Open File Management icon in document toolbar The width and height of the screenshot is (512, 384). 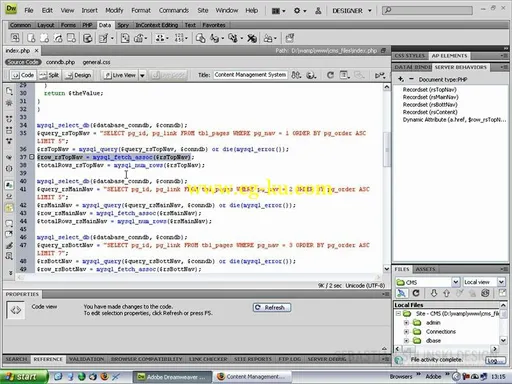[x=296, y=75]
